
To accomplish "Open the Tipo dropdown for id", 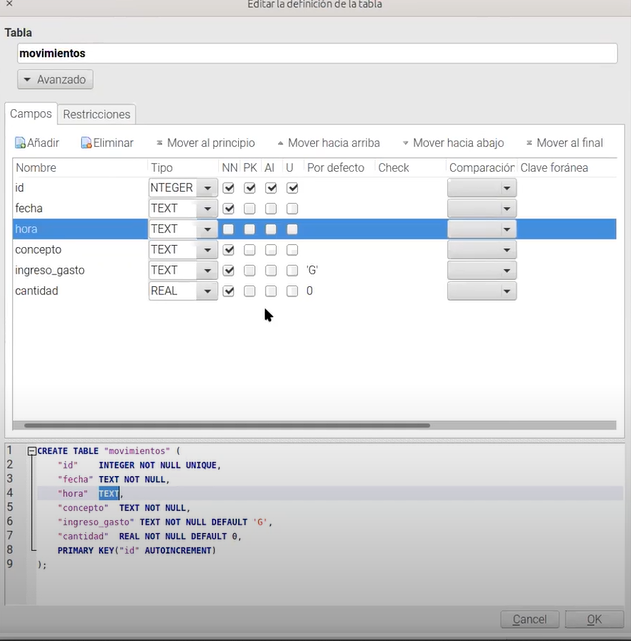I will (207, 188).
